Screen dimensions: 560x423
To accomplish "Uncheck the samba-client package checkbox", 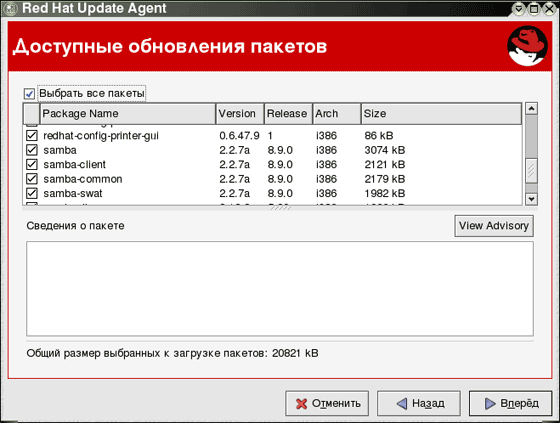I will (x=32, y=164).
